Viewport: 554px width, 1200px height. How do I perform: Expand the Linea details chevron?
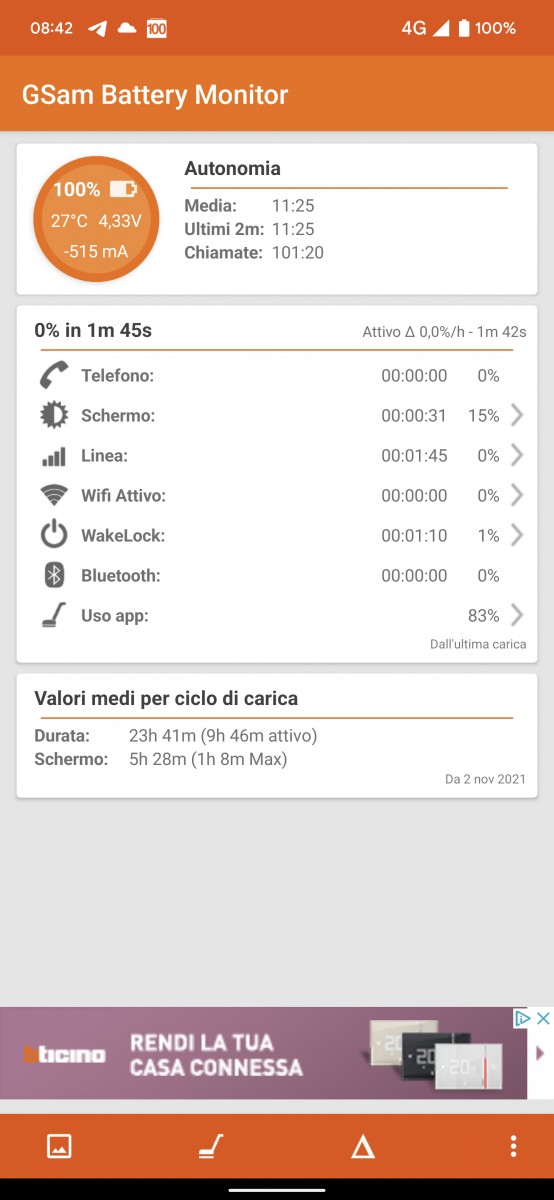tap(517, 455)
